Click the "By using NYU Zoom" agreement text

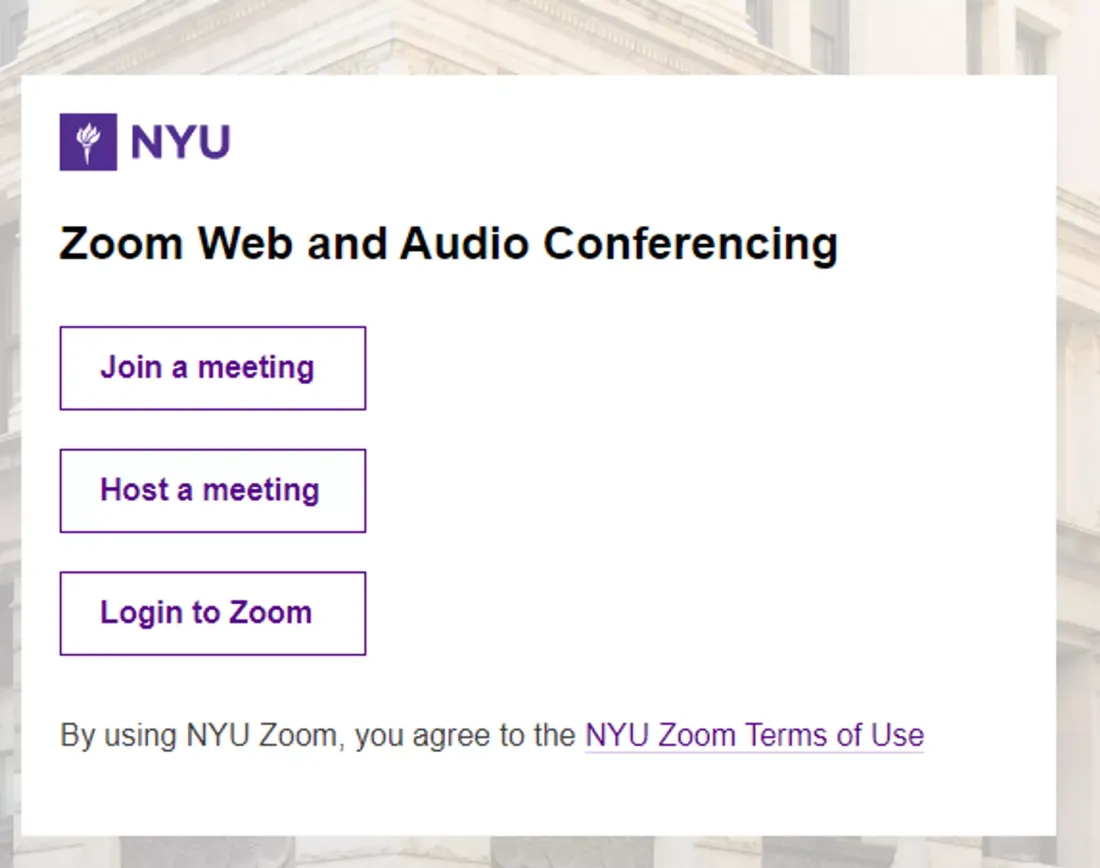[318, 736]
